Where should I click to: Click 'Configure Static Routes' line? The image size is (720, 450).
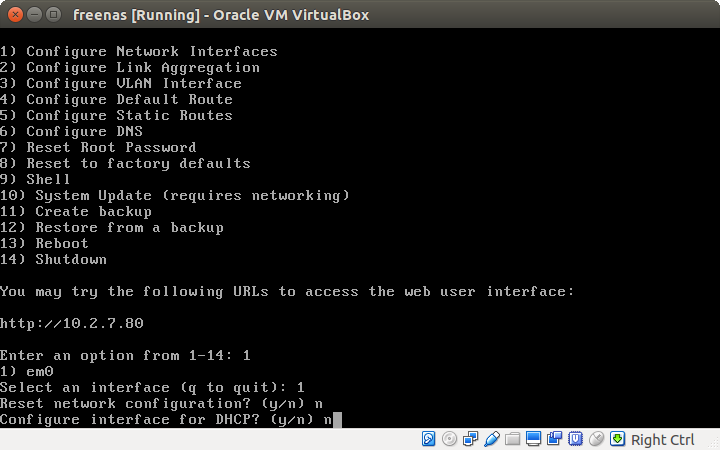tap(116, 116)
